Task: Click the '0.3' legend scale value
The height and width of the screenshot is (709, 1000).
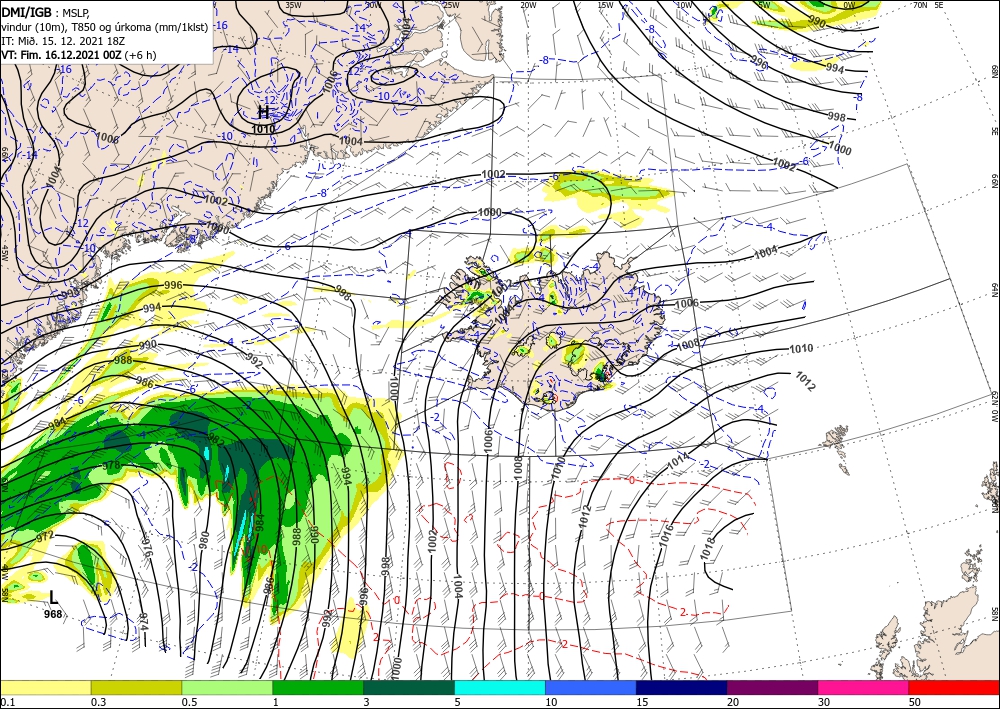Action: tap(98, 702)
